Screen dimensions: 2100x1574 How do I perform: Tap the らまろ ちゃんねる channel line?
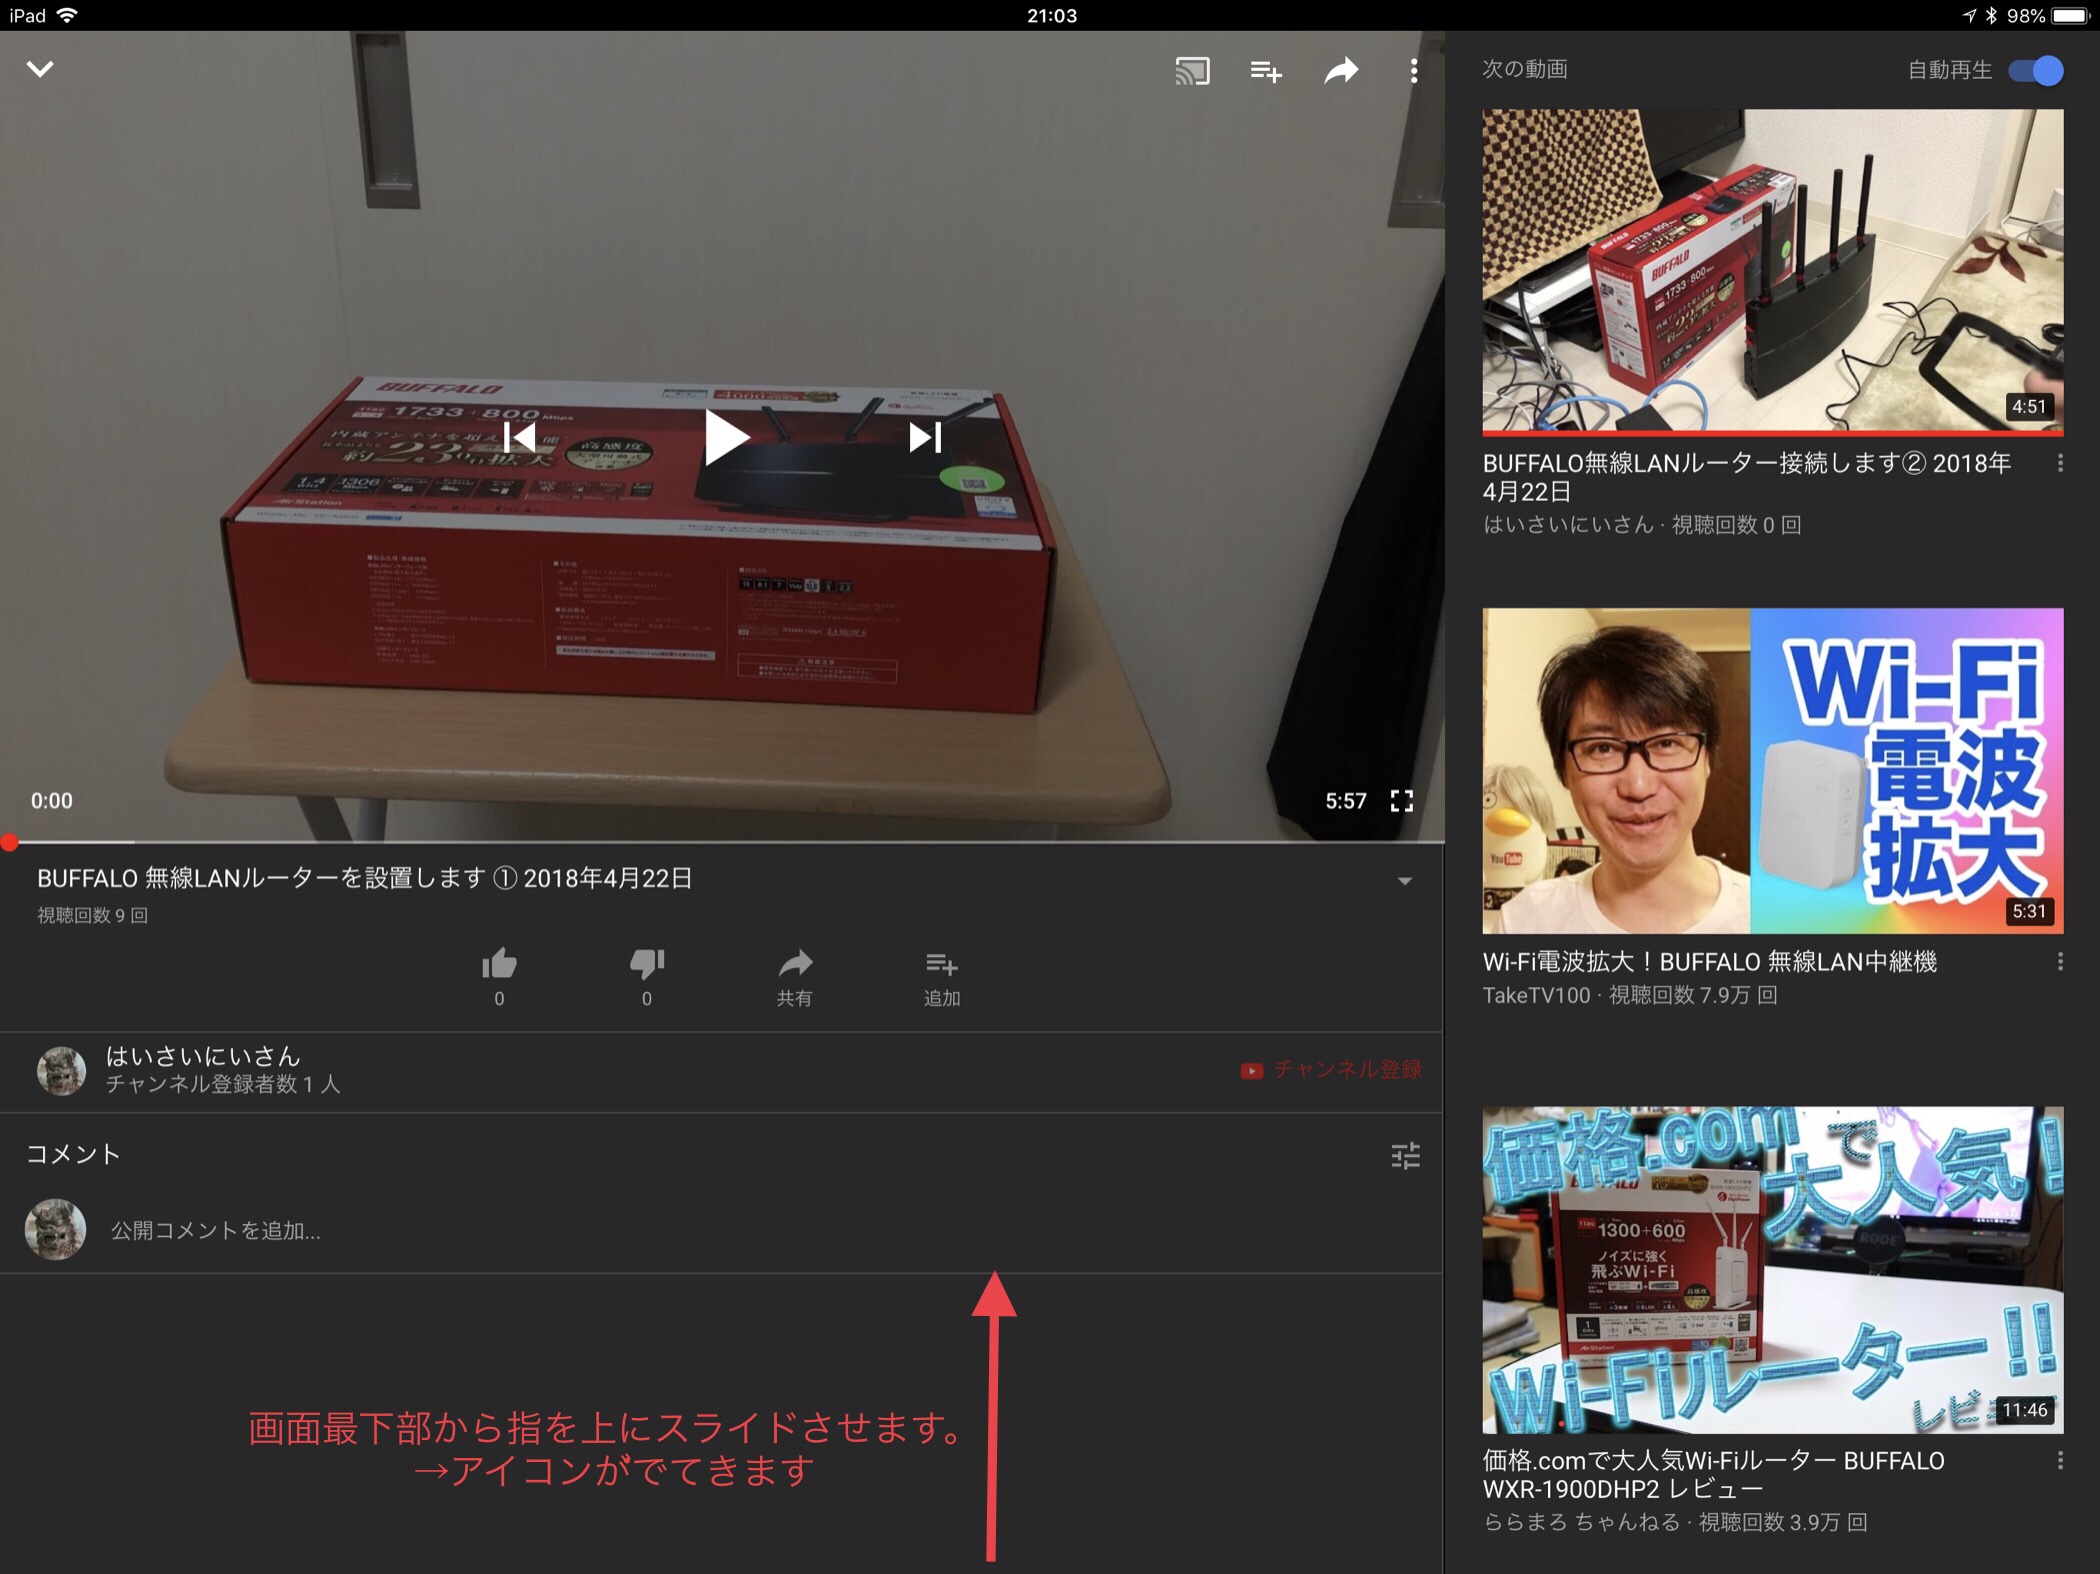1675,1522
